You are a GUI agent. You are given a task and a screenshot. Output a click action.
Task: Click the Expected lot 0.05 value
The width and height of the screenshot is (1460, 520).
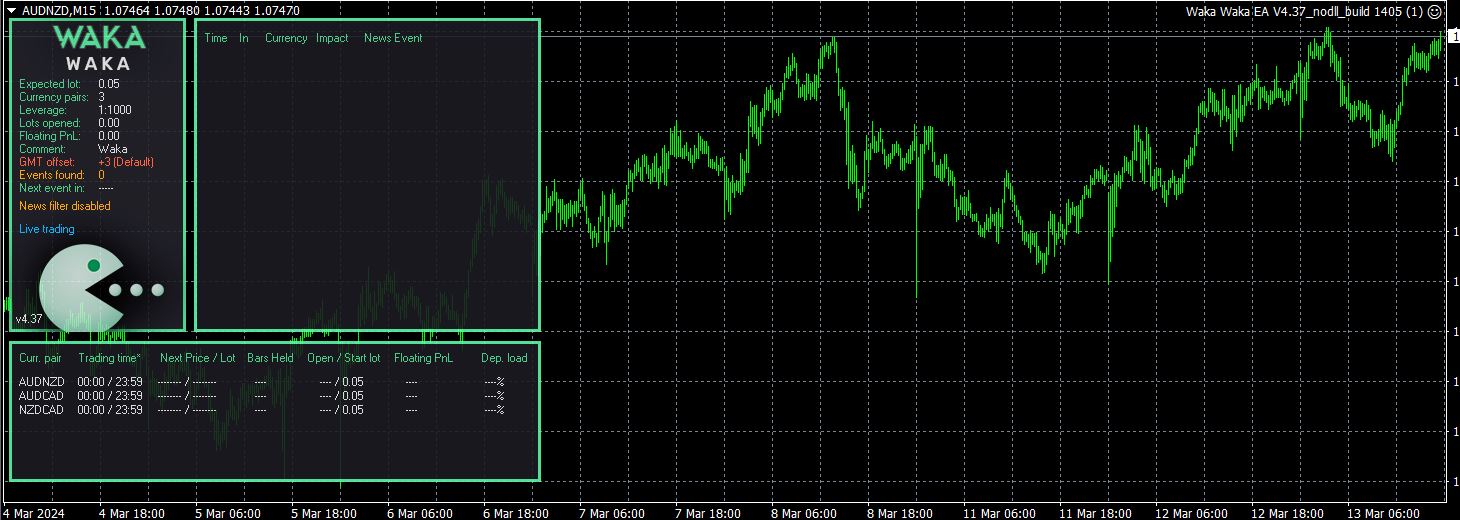(x=109, y=85)
